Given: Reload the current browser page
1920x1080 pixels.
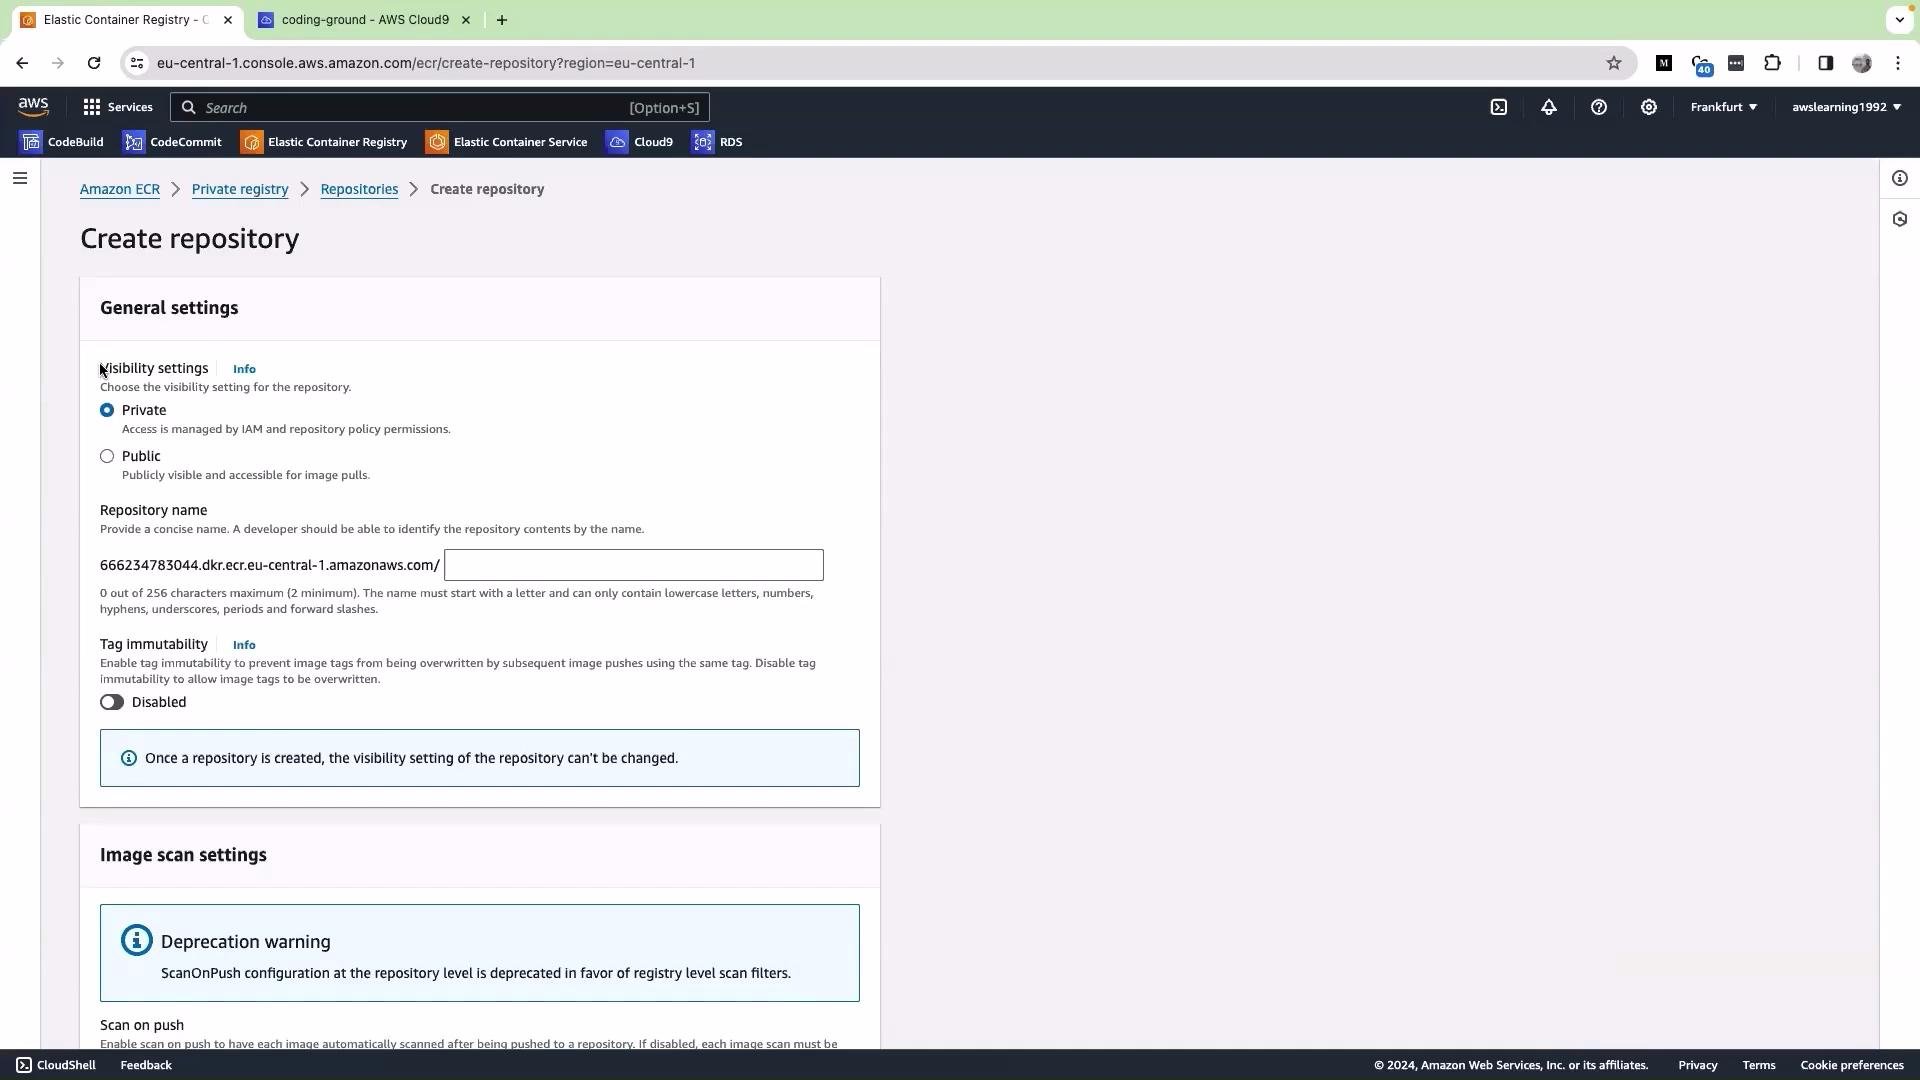Looking at the screenshot, I should (x=94, y=63).
